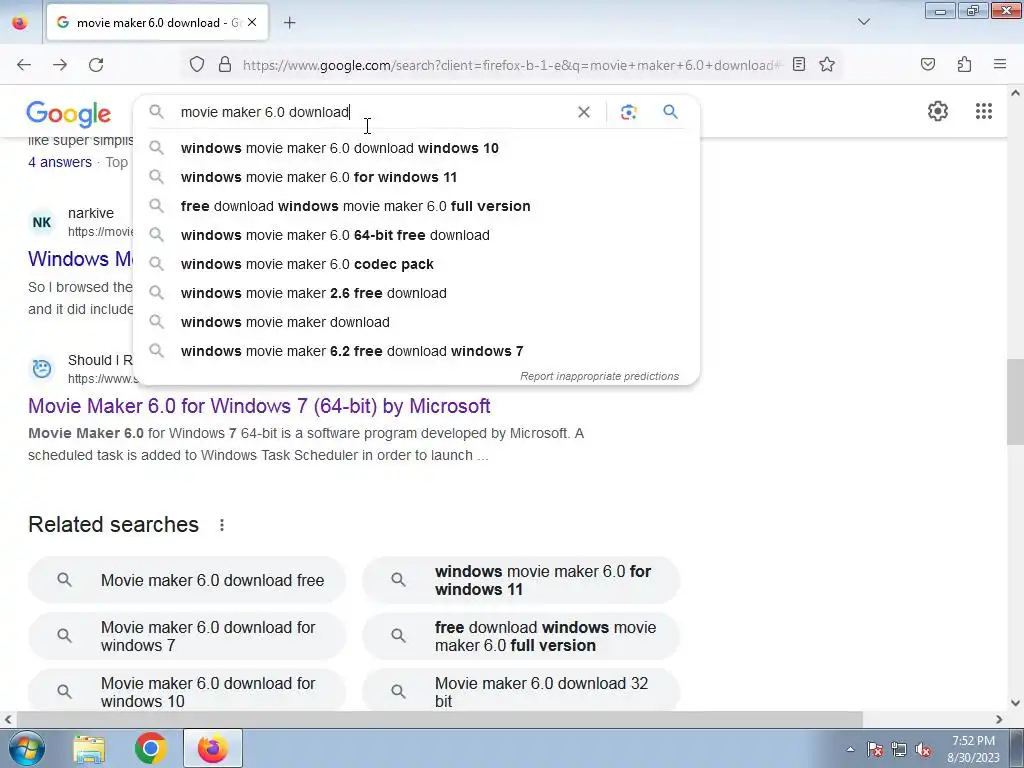The image size is (1024, 768).
Task: Click the horizontal scrollbar right arrow
Action: pos(999,719)
